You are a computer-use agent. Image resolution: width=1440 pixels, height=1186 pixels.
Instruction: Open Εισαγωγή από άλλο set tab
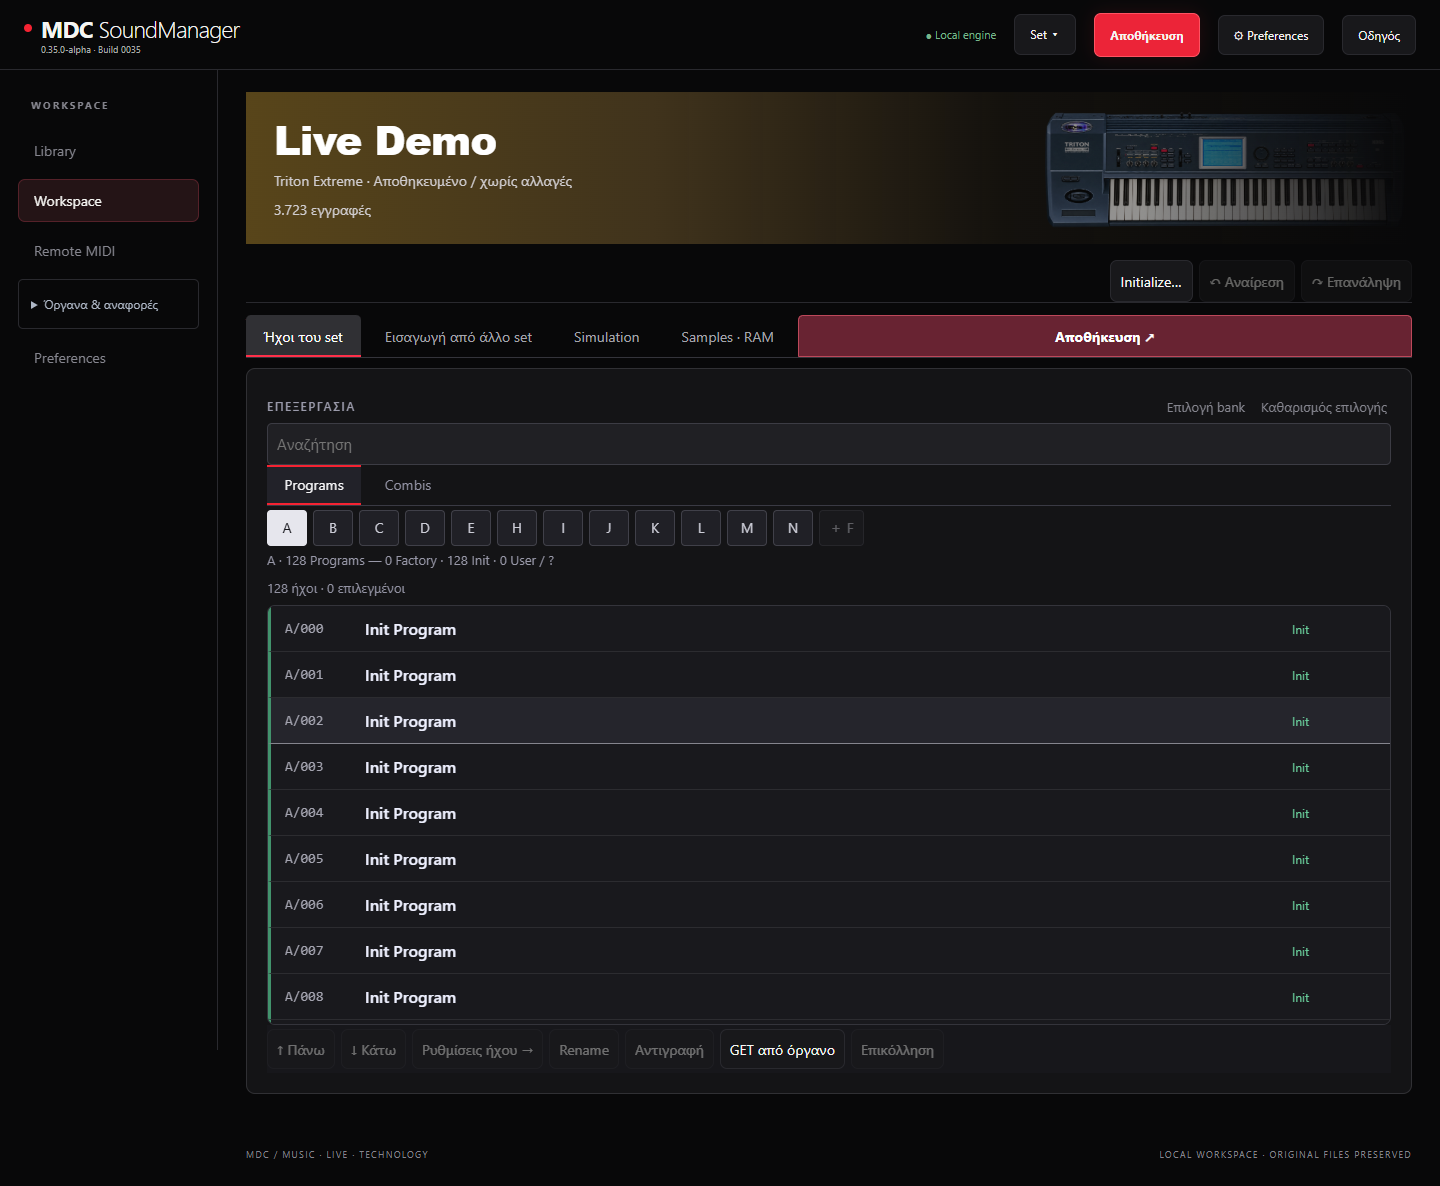tap(458, 337)
